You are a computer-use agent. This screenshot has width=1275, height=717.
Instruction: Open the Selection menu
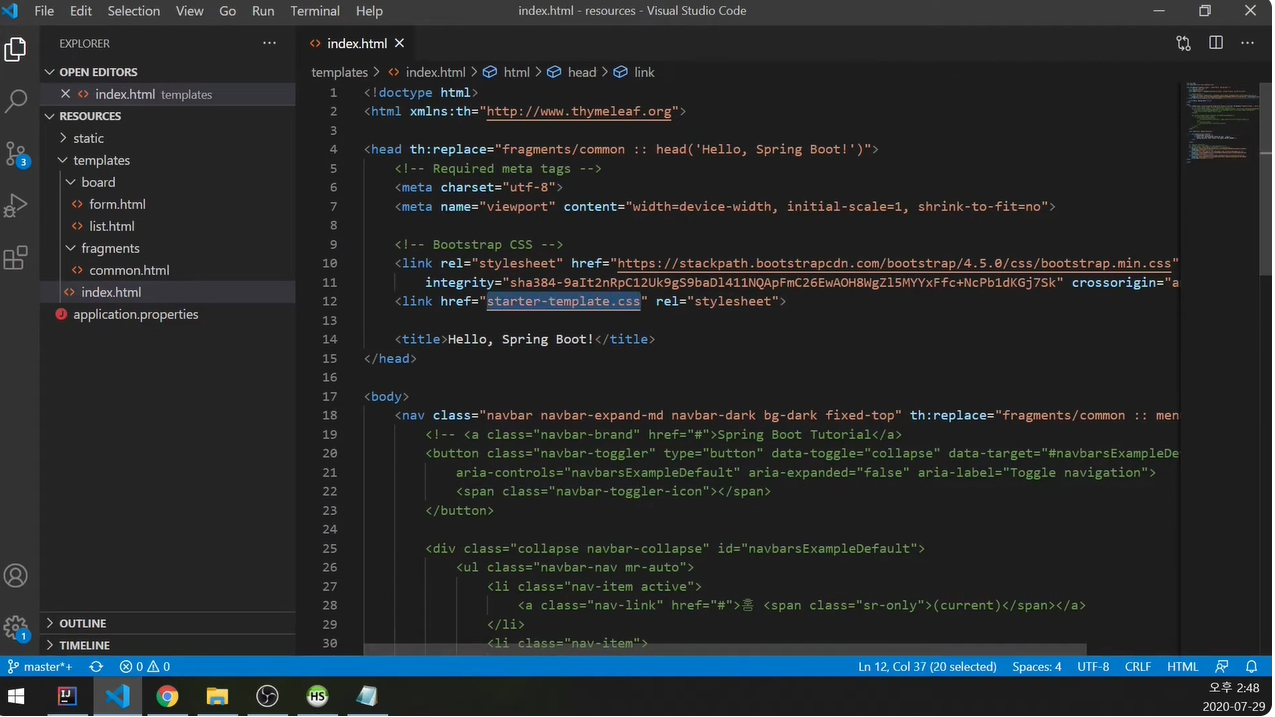pyautogui.click(x=134, y=11)
